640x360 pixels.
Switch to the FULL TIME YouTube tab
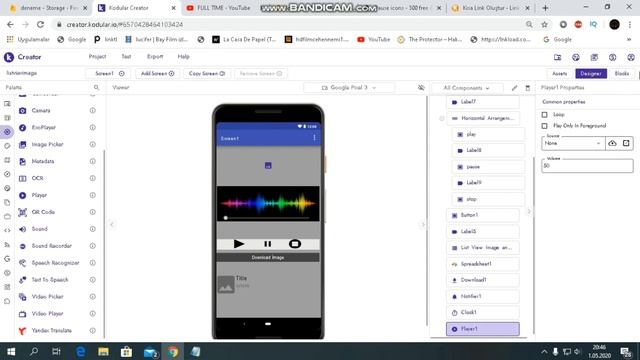click(x=224, y=8)
